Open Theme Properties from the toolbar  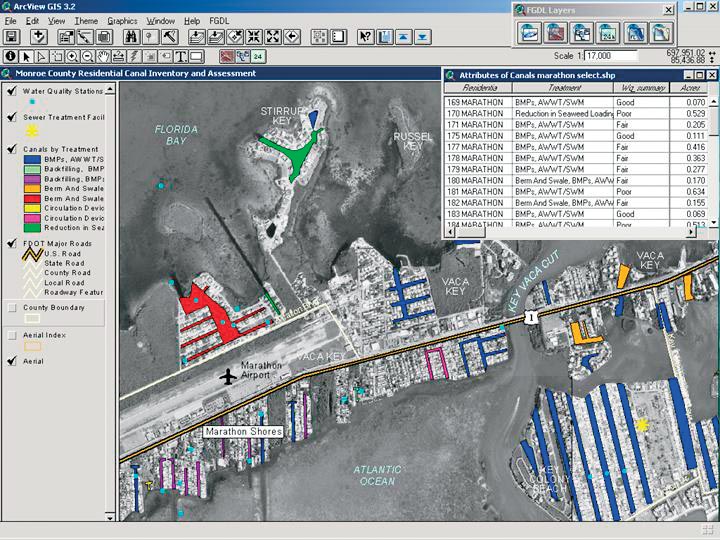(x=66, y=37)
